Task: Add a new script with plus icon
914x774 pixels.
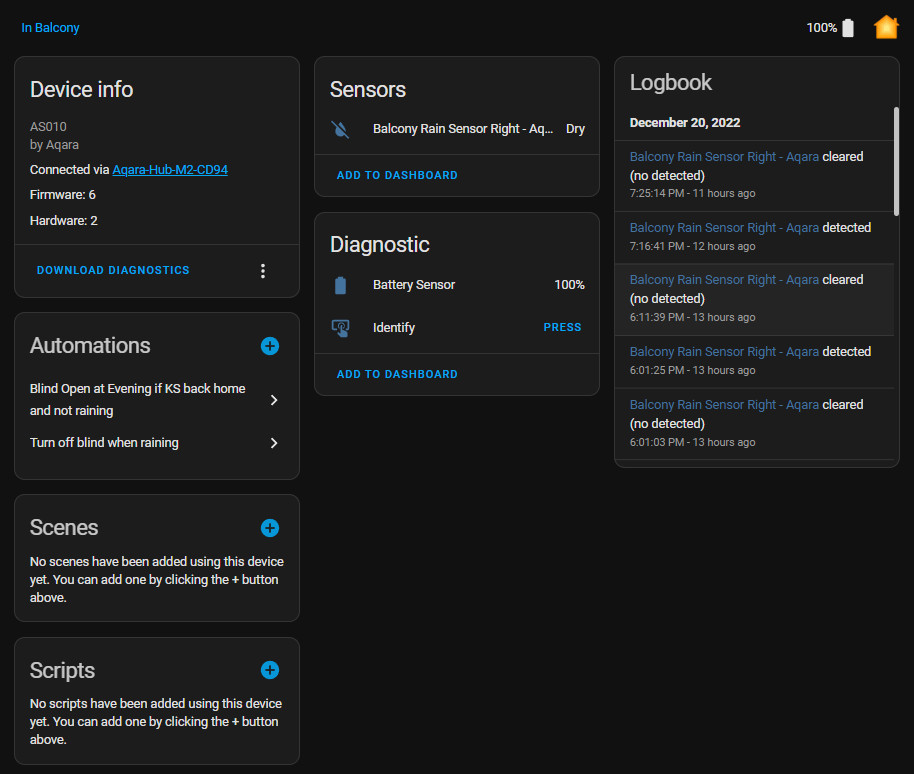Action: tap(269, 670)
